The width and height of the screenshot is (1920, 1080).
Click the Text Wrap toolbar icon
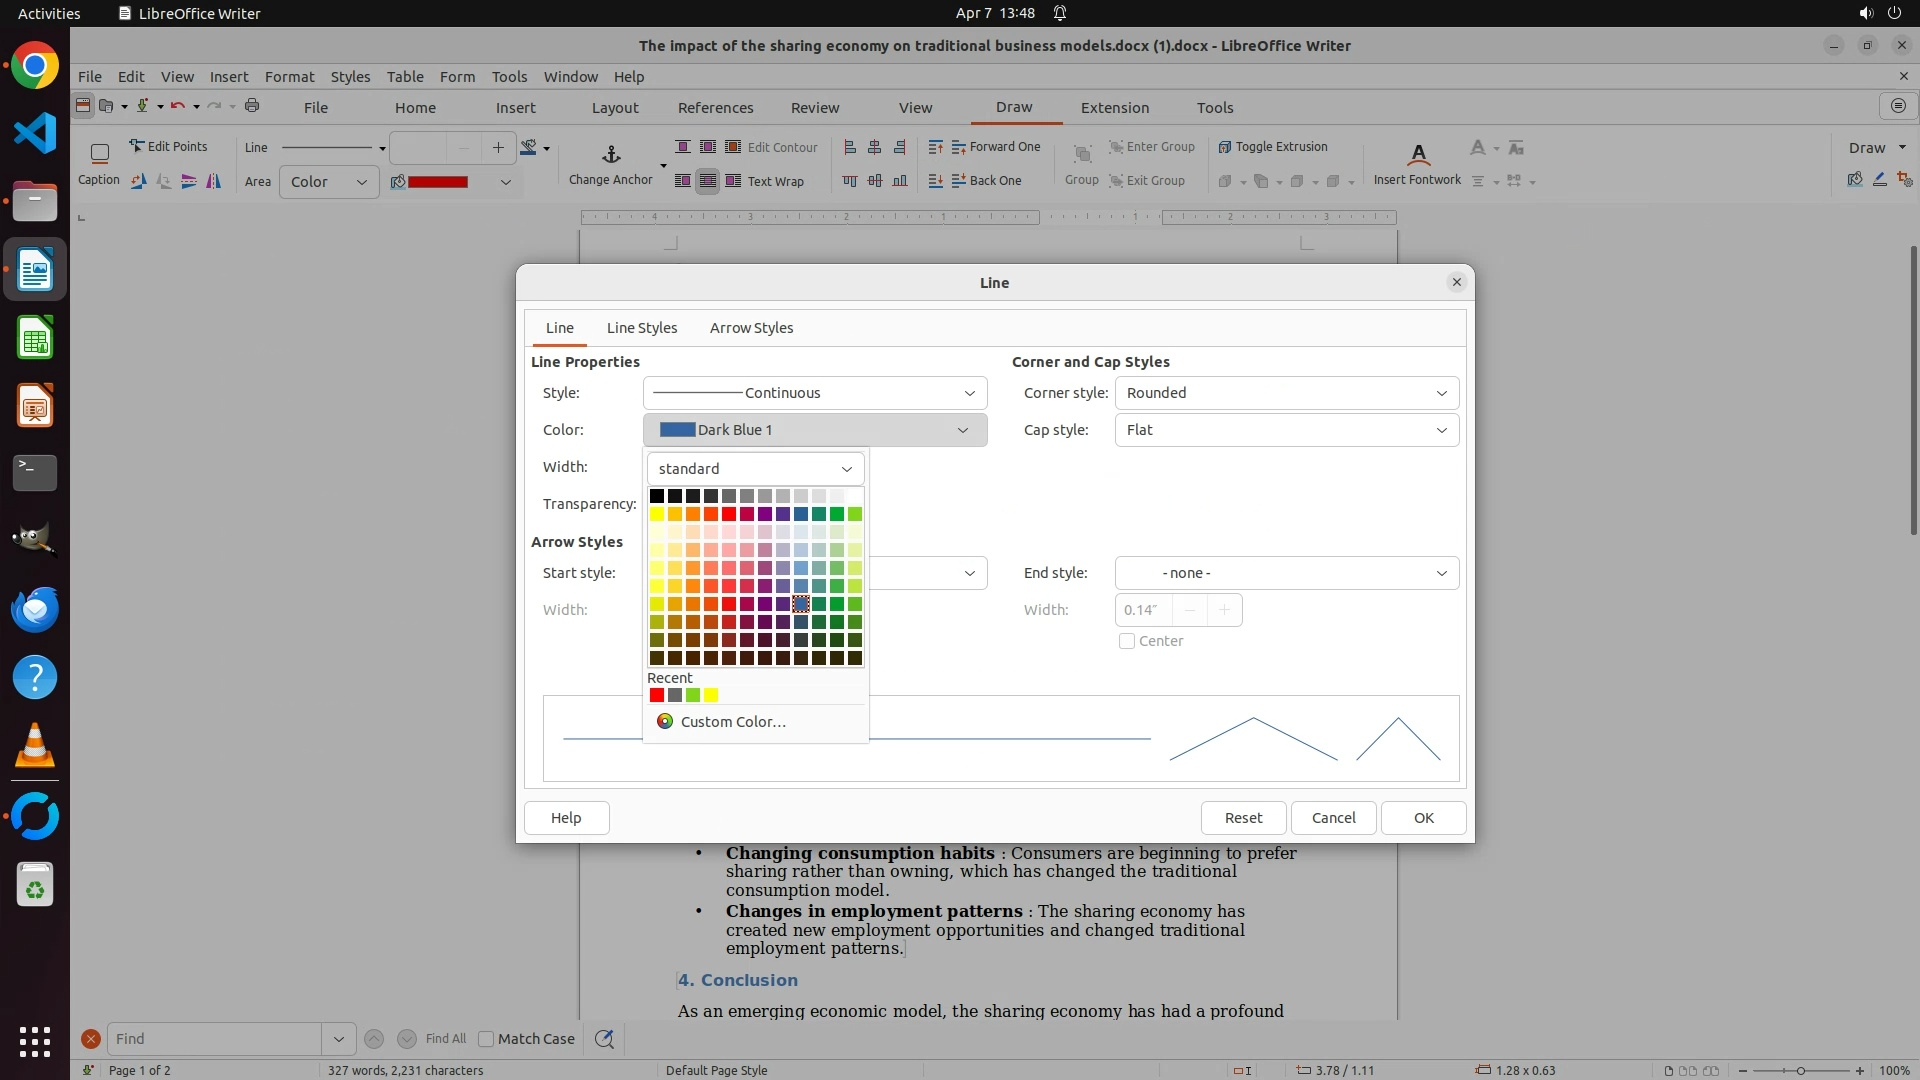(733, 181)
